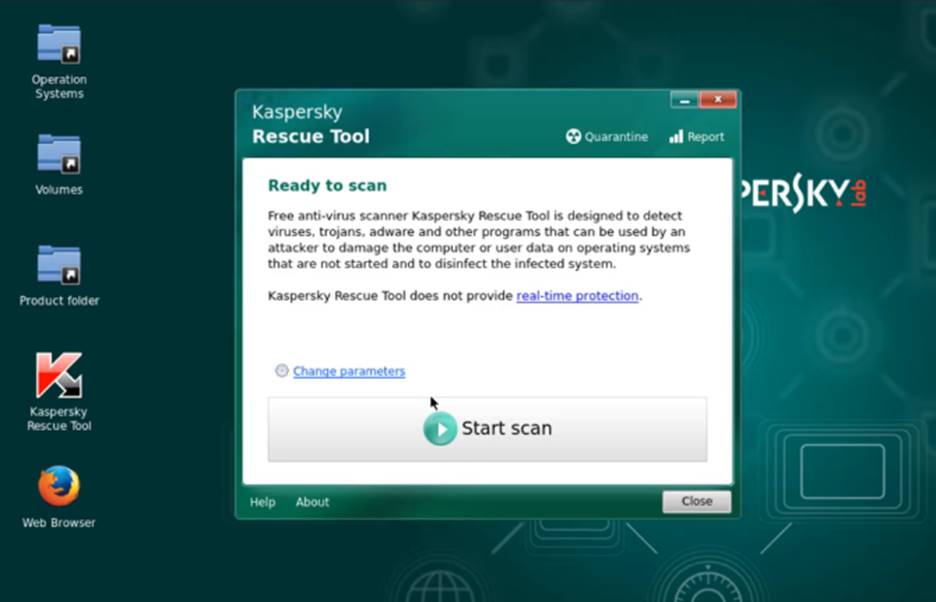
Task: Follow the real-time protection hyperlink
Action: [577, 296]
